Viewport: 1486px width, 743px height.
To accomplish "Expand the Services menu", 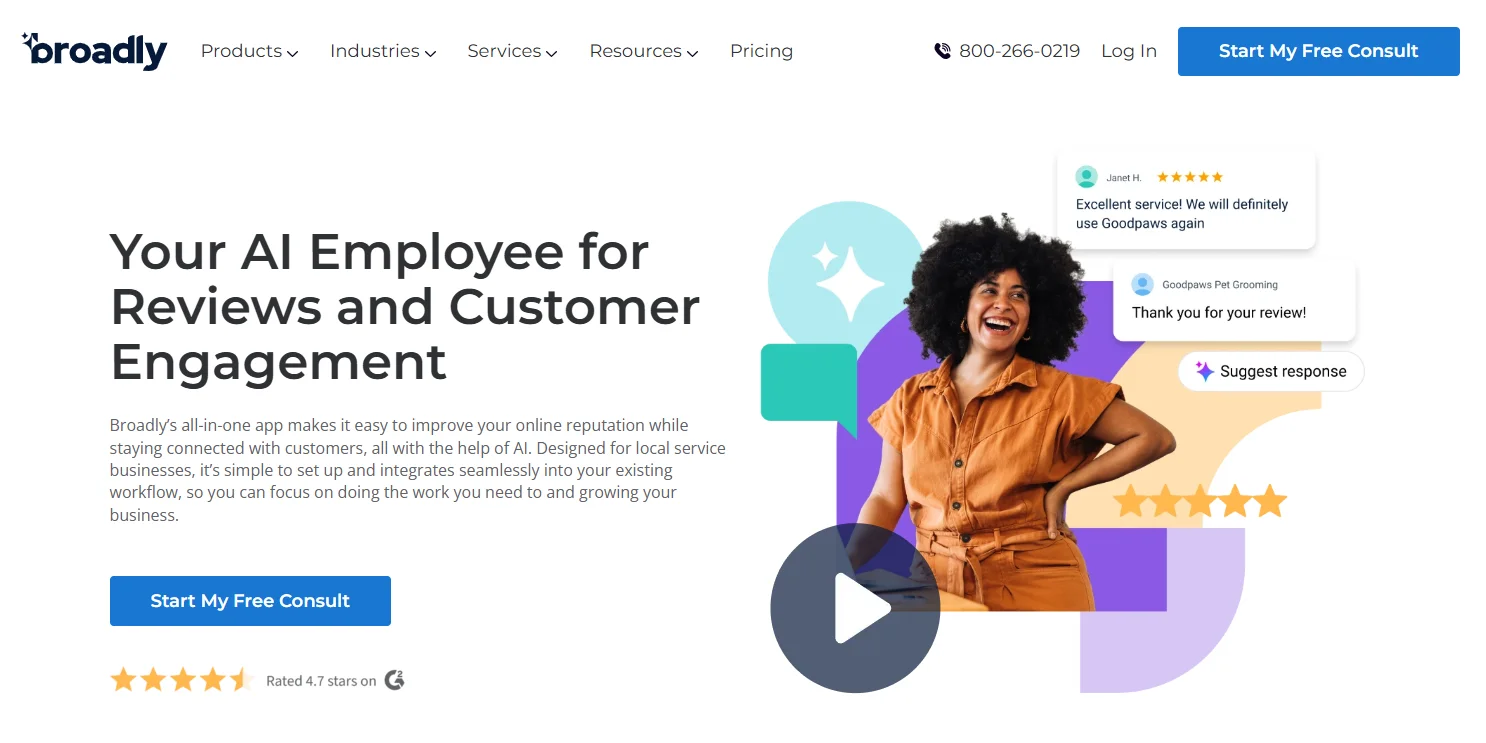I will click(512, 51).
